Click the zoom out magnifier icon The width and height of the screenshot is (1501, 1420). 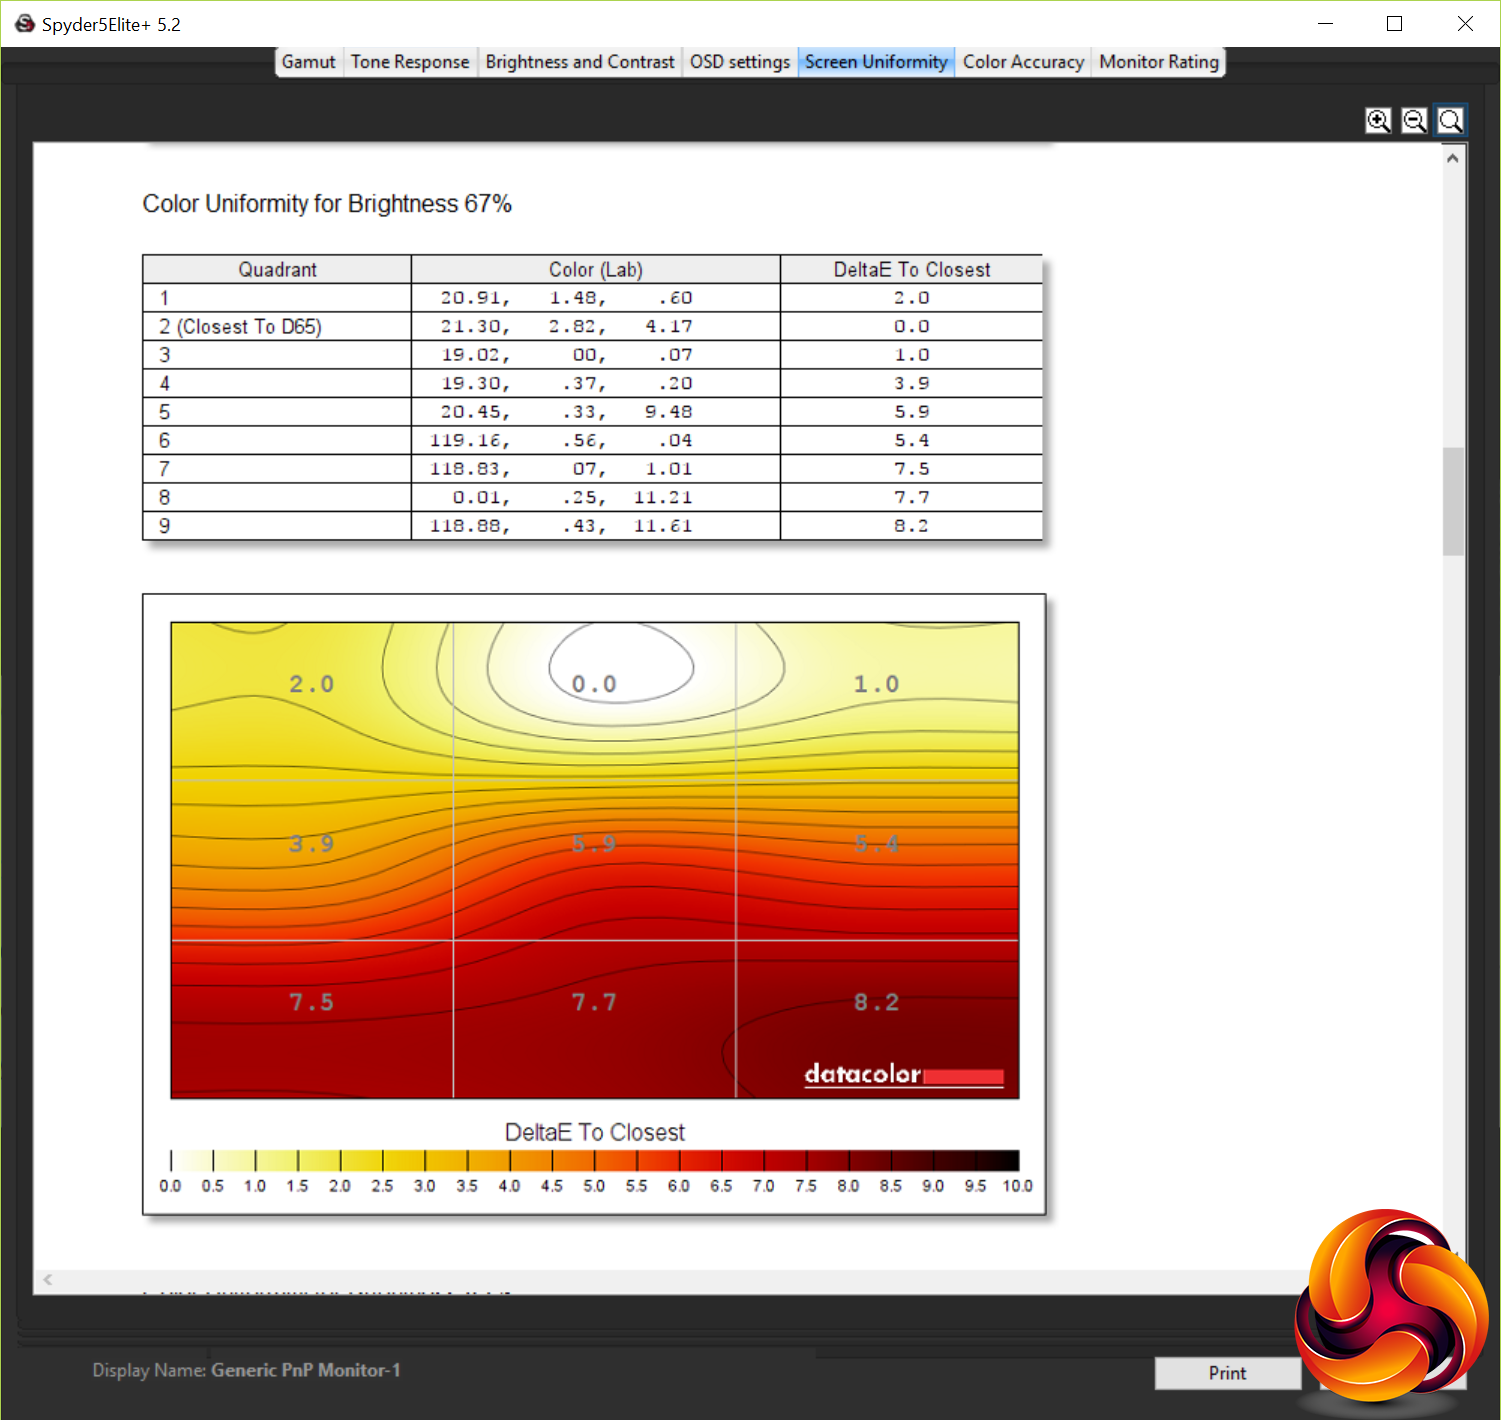pyautogui.click(x=1414, y=121)
